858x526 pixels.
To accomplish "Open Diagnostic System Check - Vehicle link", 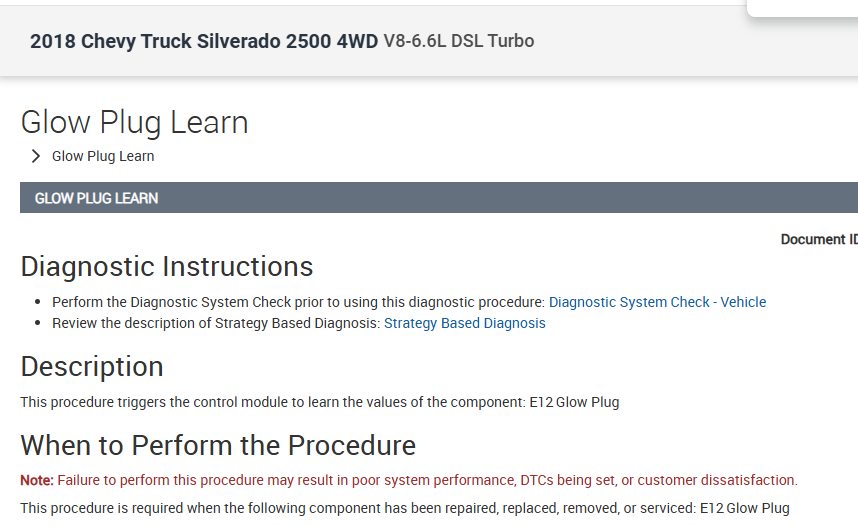I will tap(657, 302).
